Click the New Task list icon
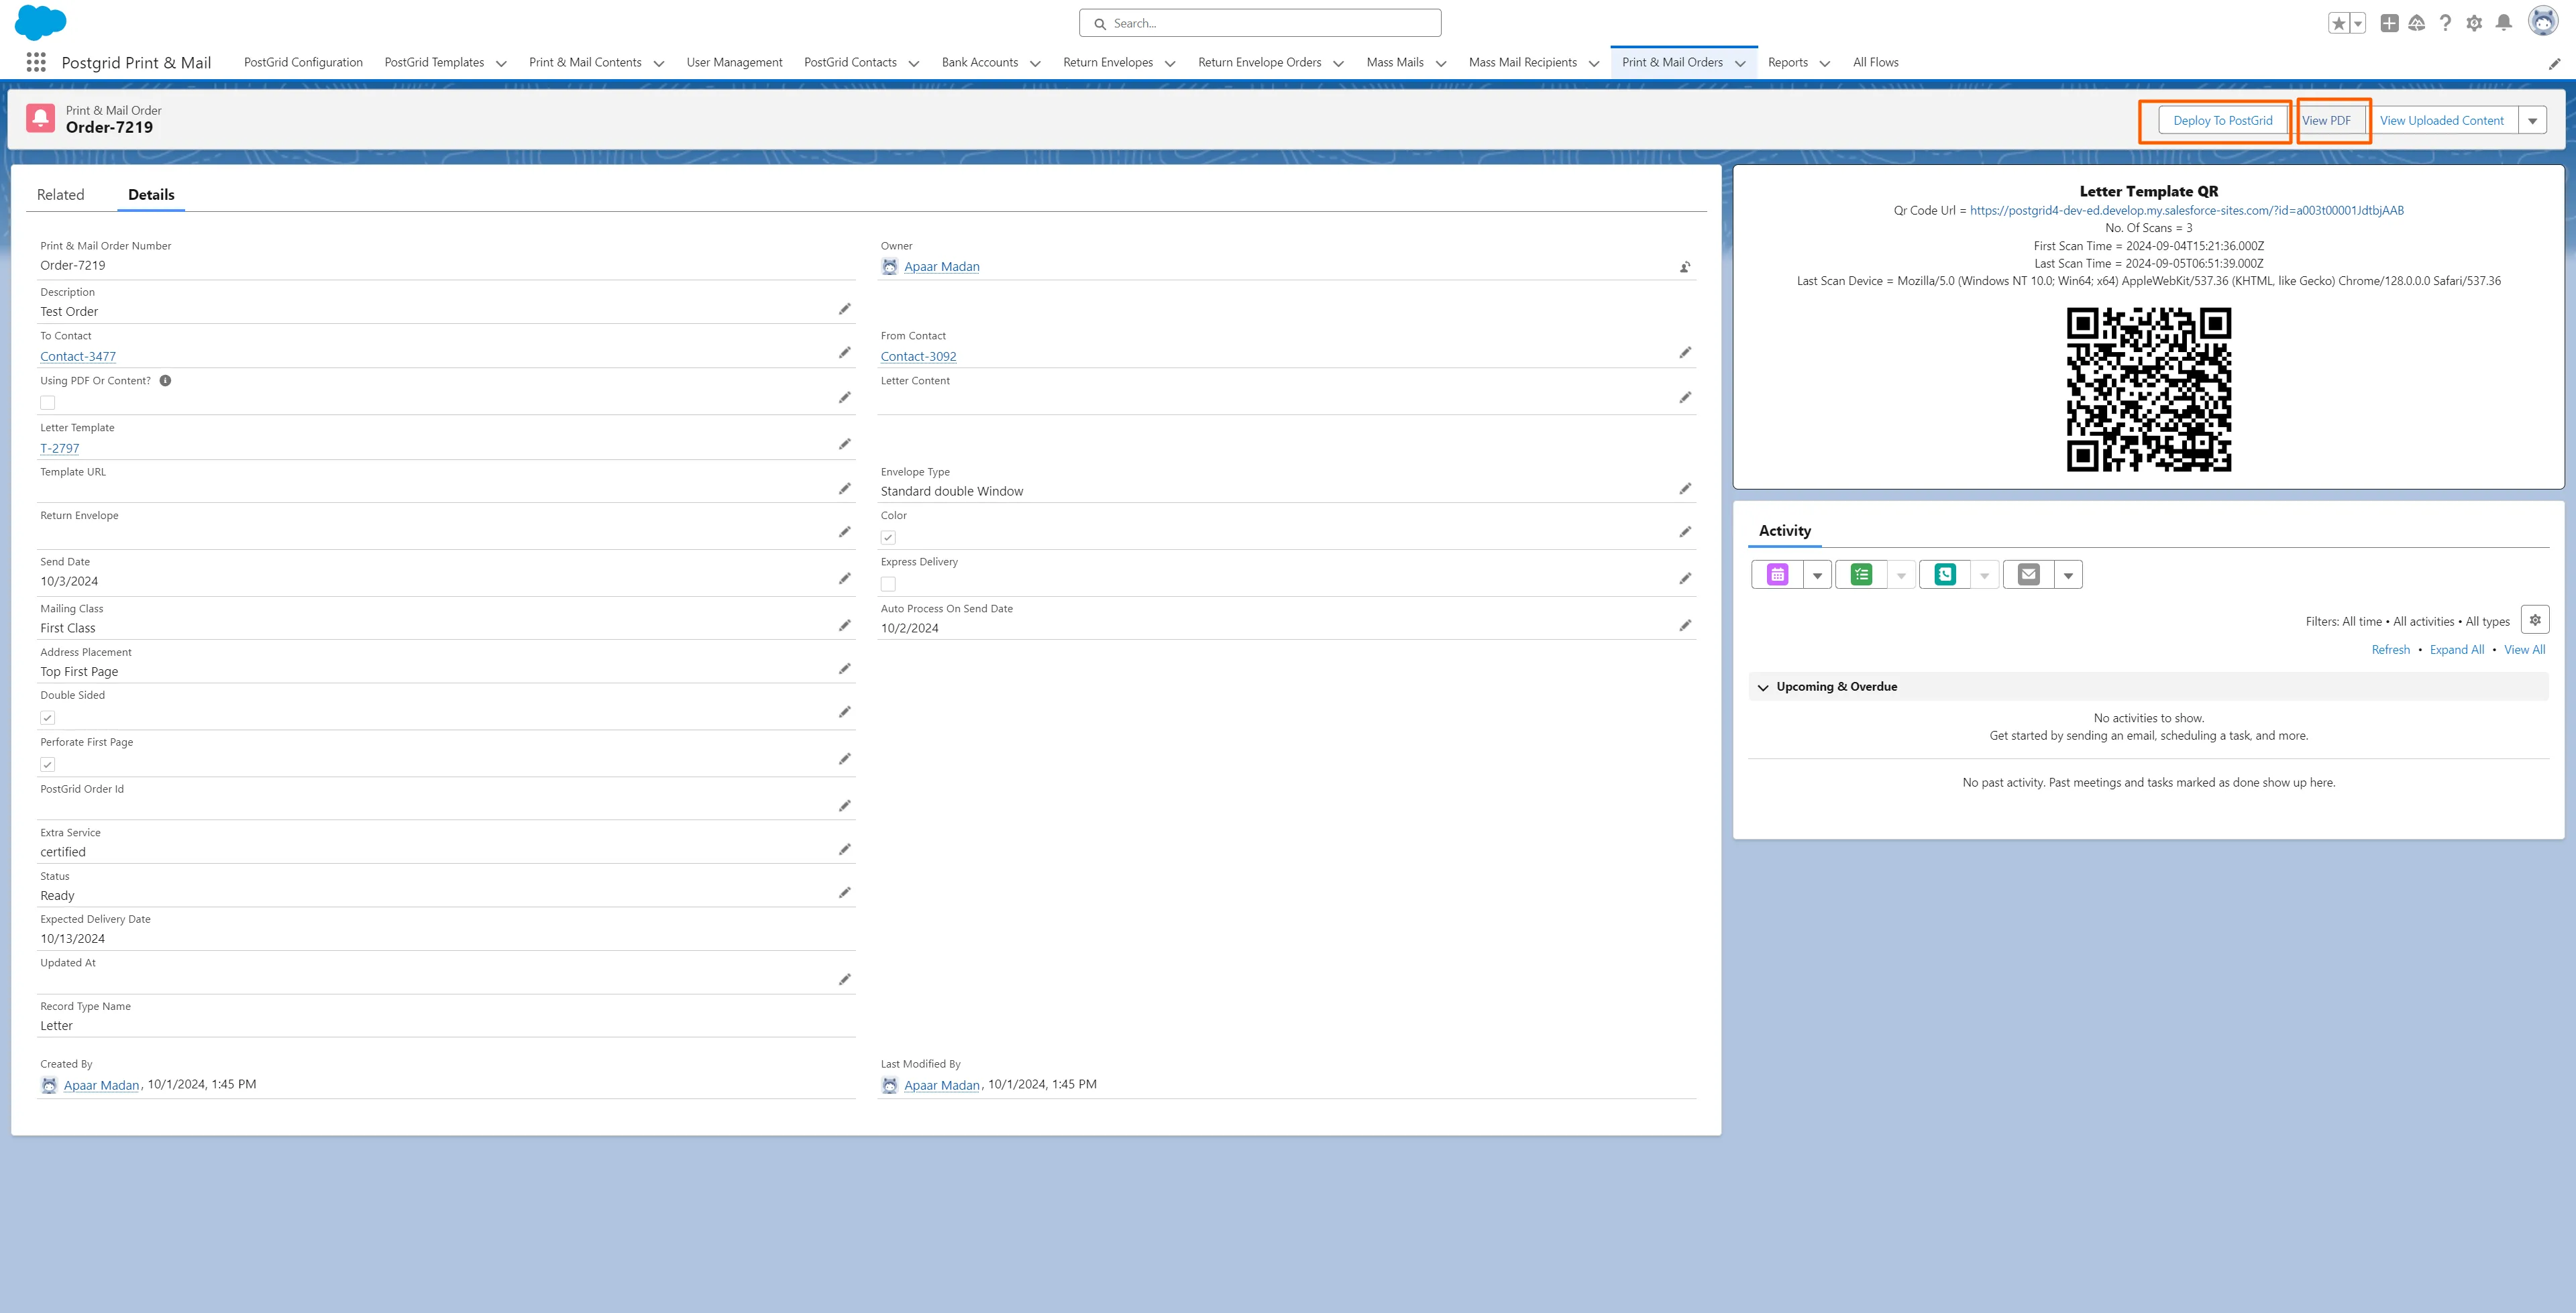 tap(1861, 575)
